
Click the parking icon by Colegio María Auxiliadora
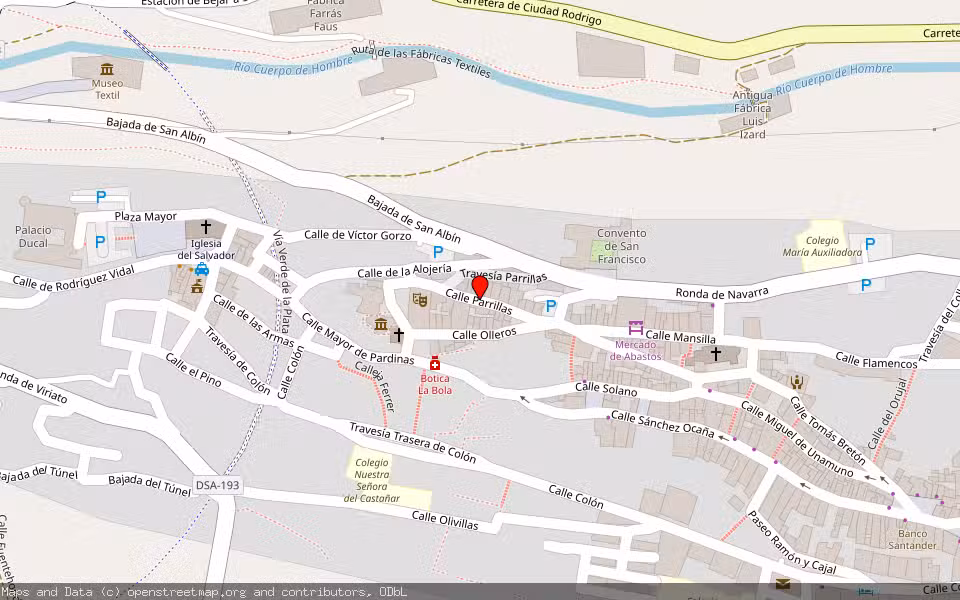(870, 243)
